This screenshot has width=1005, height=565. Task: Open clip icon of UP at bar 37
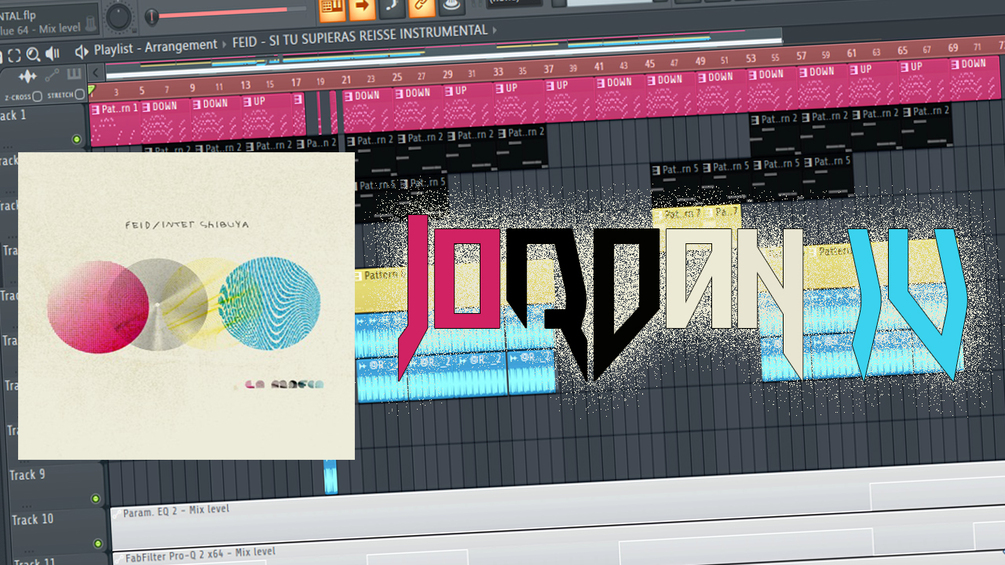[550, 86]
